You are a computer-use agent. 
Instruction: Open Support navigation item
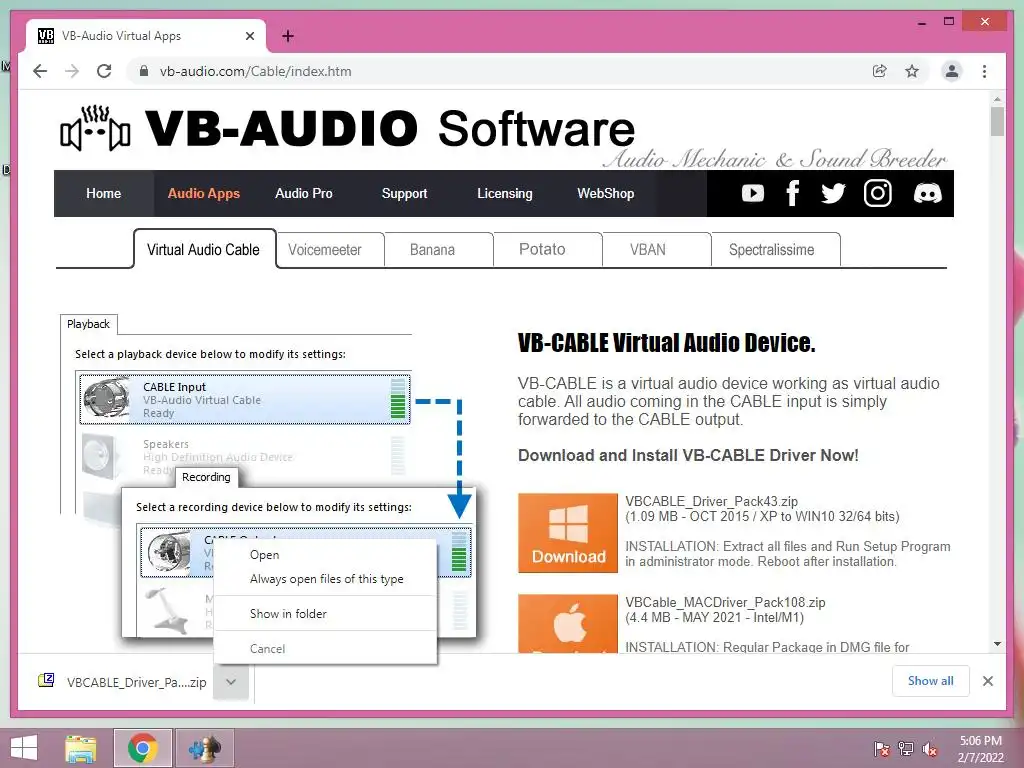click(x=404, y=193)
